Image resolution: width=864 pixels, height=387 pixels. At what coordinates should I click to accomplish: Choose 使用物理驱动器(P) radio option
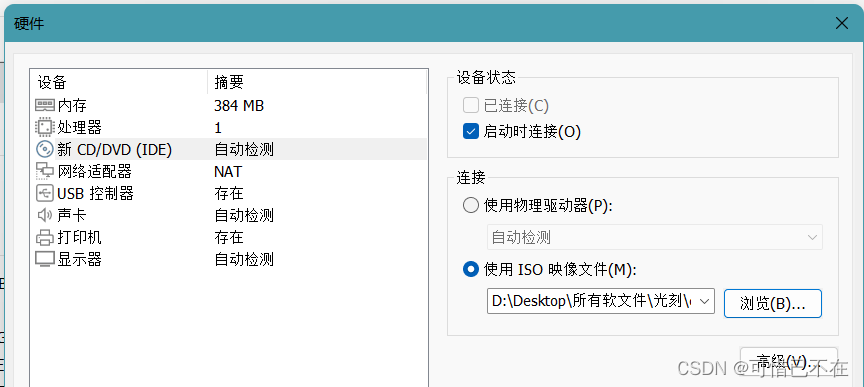(x=471, y=206)
